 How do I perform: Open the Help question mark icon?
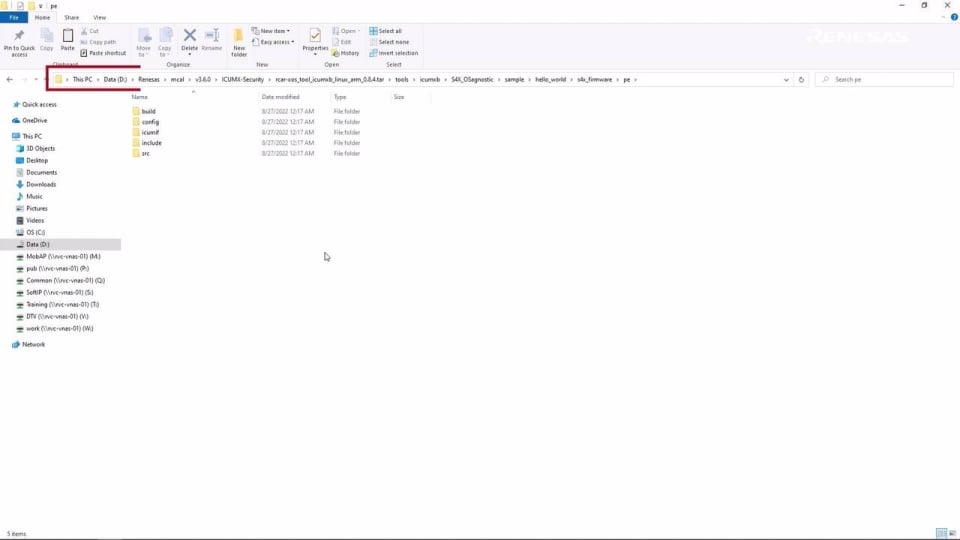954,17
